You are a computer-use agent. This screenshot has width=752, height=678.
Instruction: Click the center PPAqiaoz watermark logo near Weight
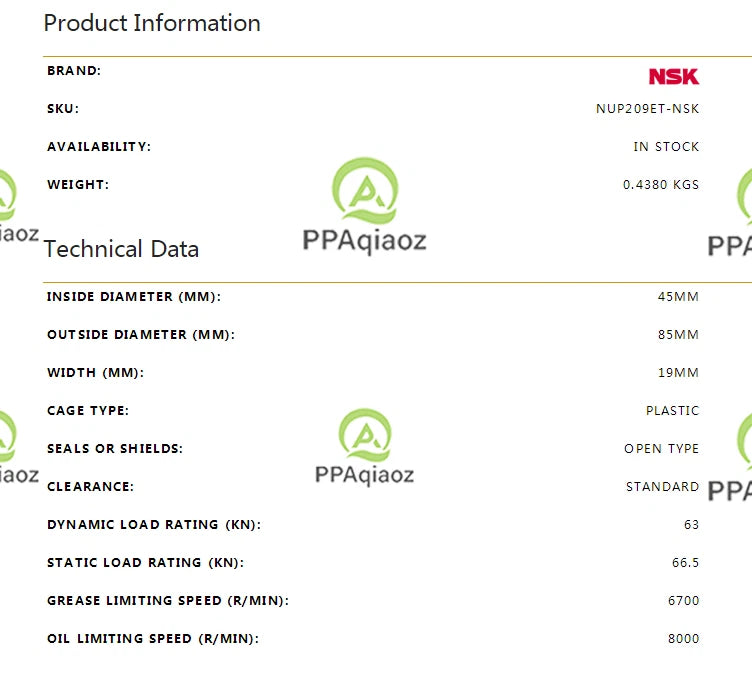(364, 205)
